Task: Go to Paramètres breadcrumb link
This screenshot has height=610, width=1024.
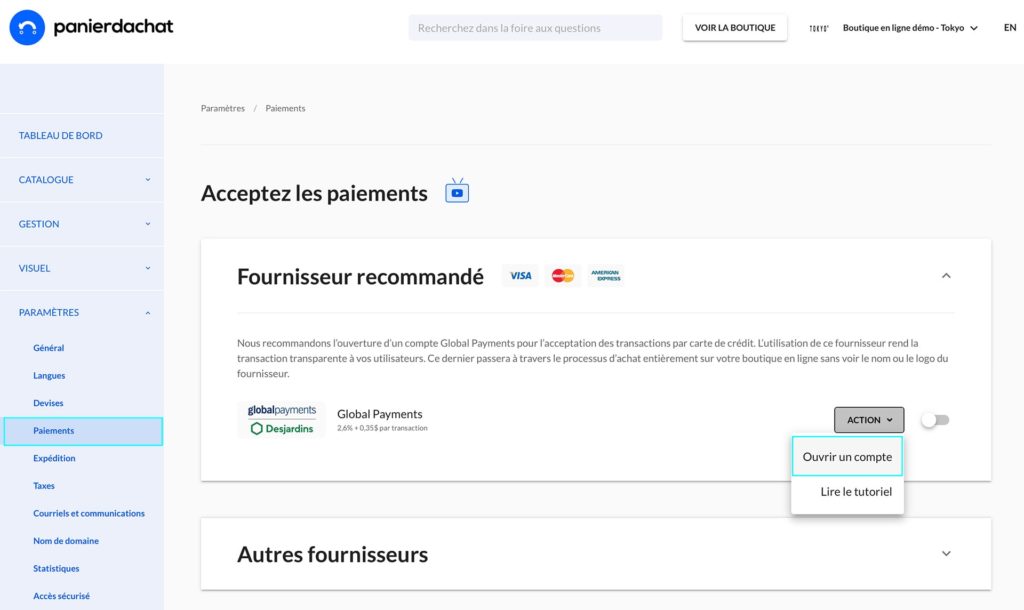Action: [223, 108]
